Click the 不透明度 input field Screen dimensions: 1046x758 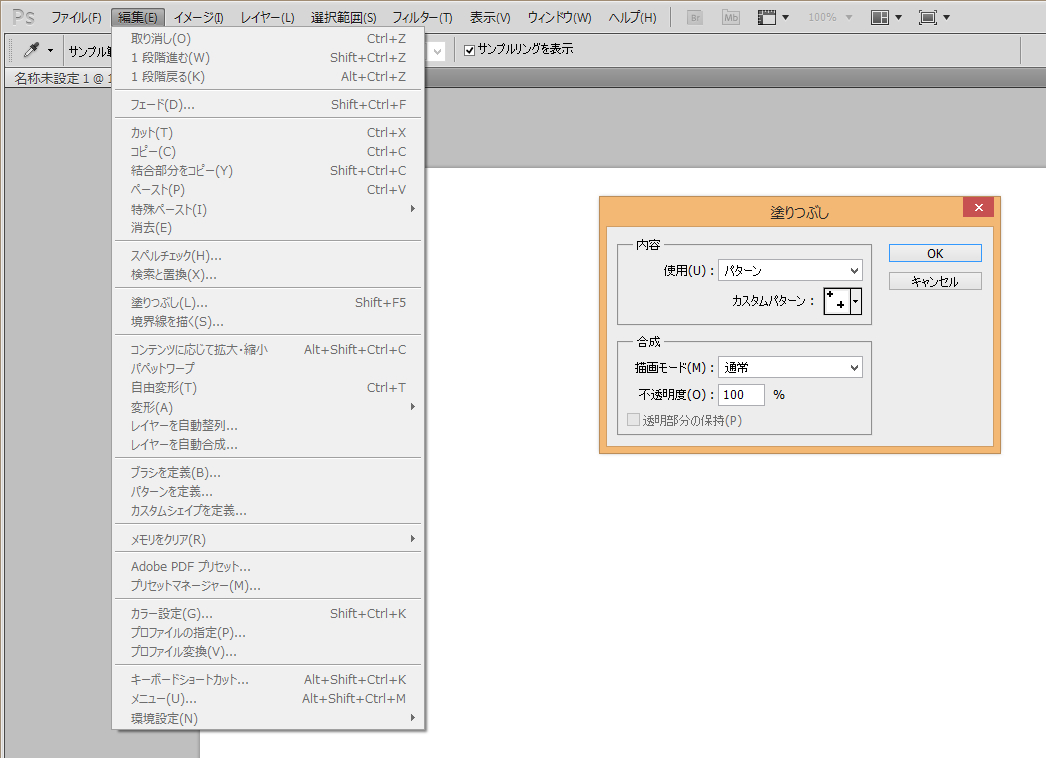741,395
